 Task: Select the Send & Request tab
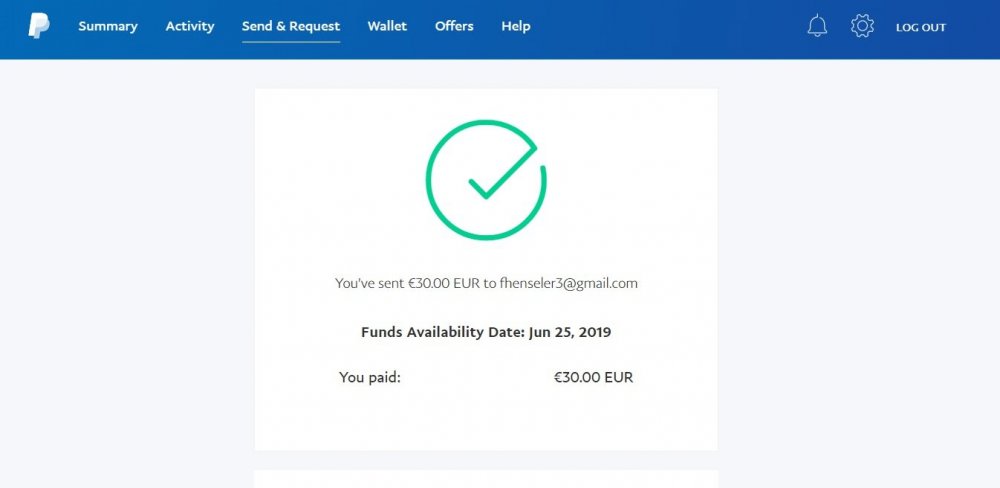coord(291,26)
